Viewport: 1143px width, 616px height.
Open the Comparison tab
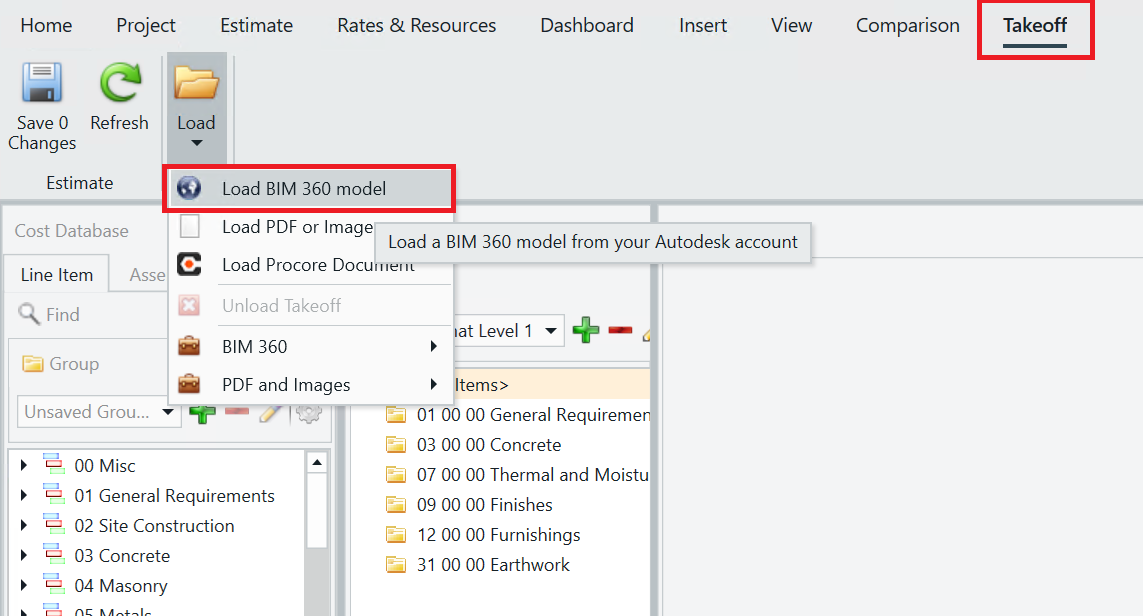pos(906,25)
